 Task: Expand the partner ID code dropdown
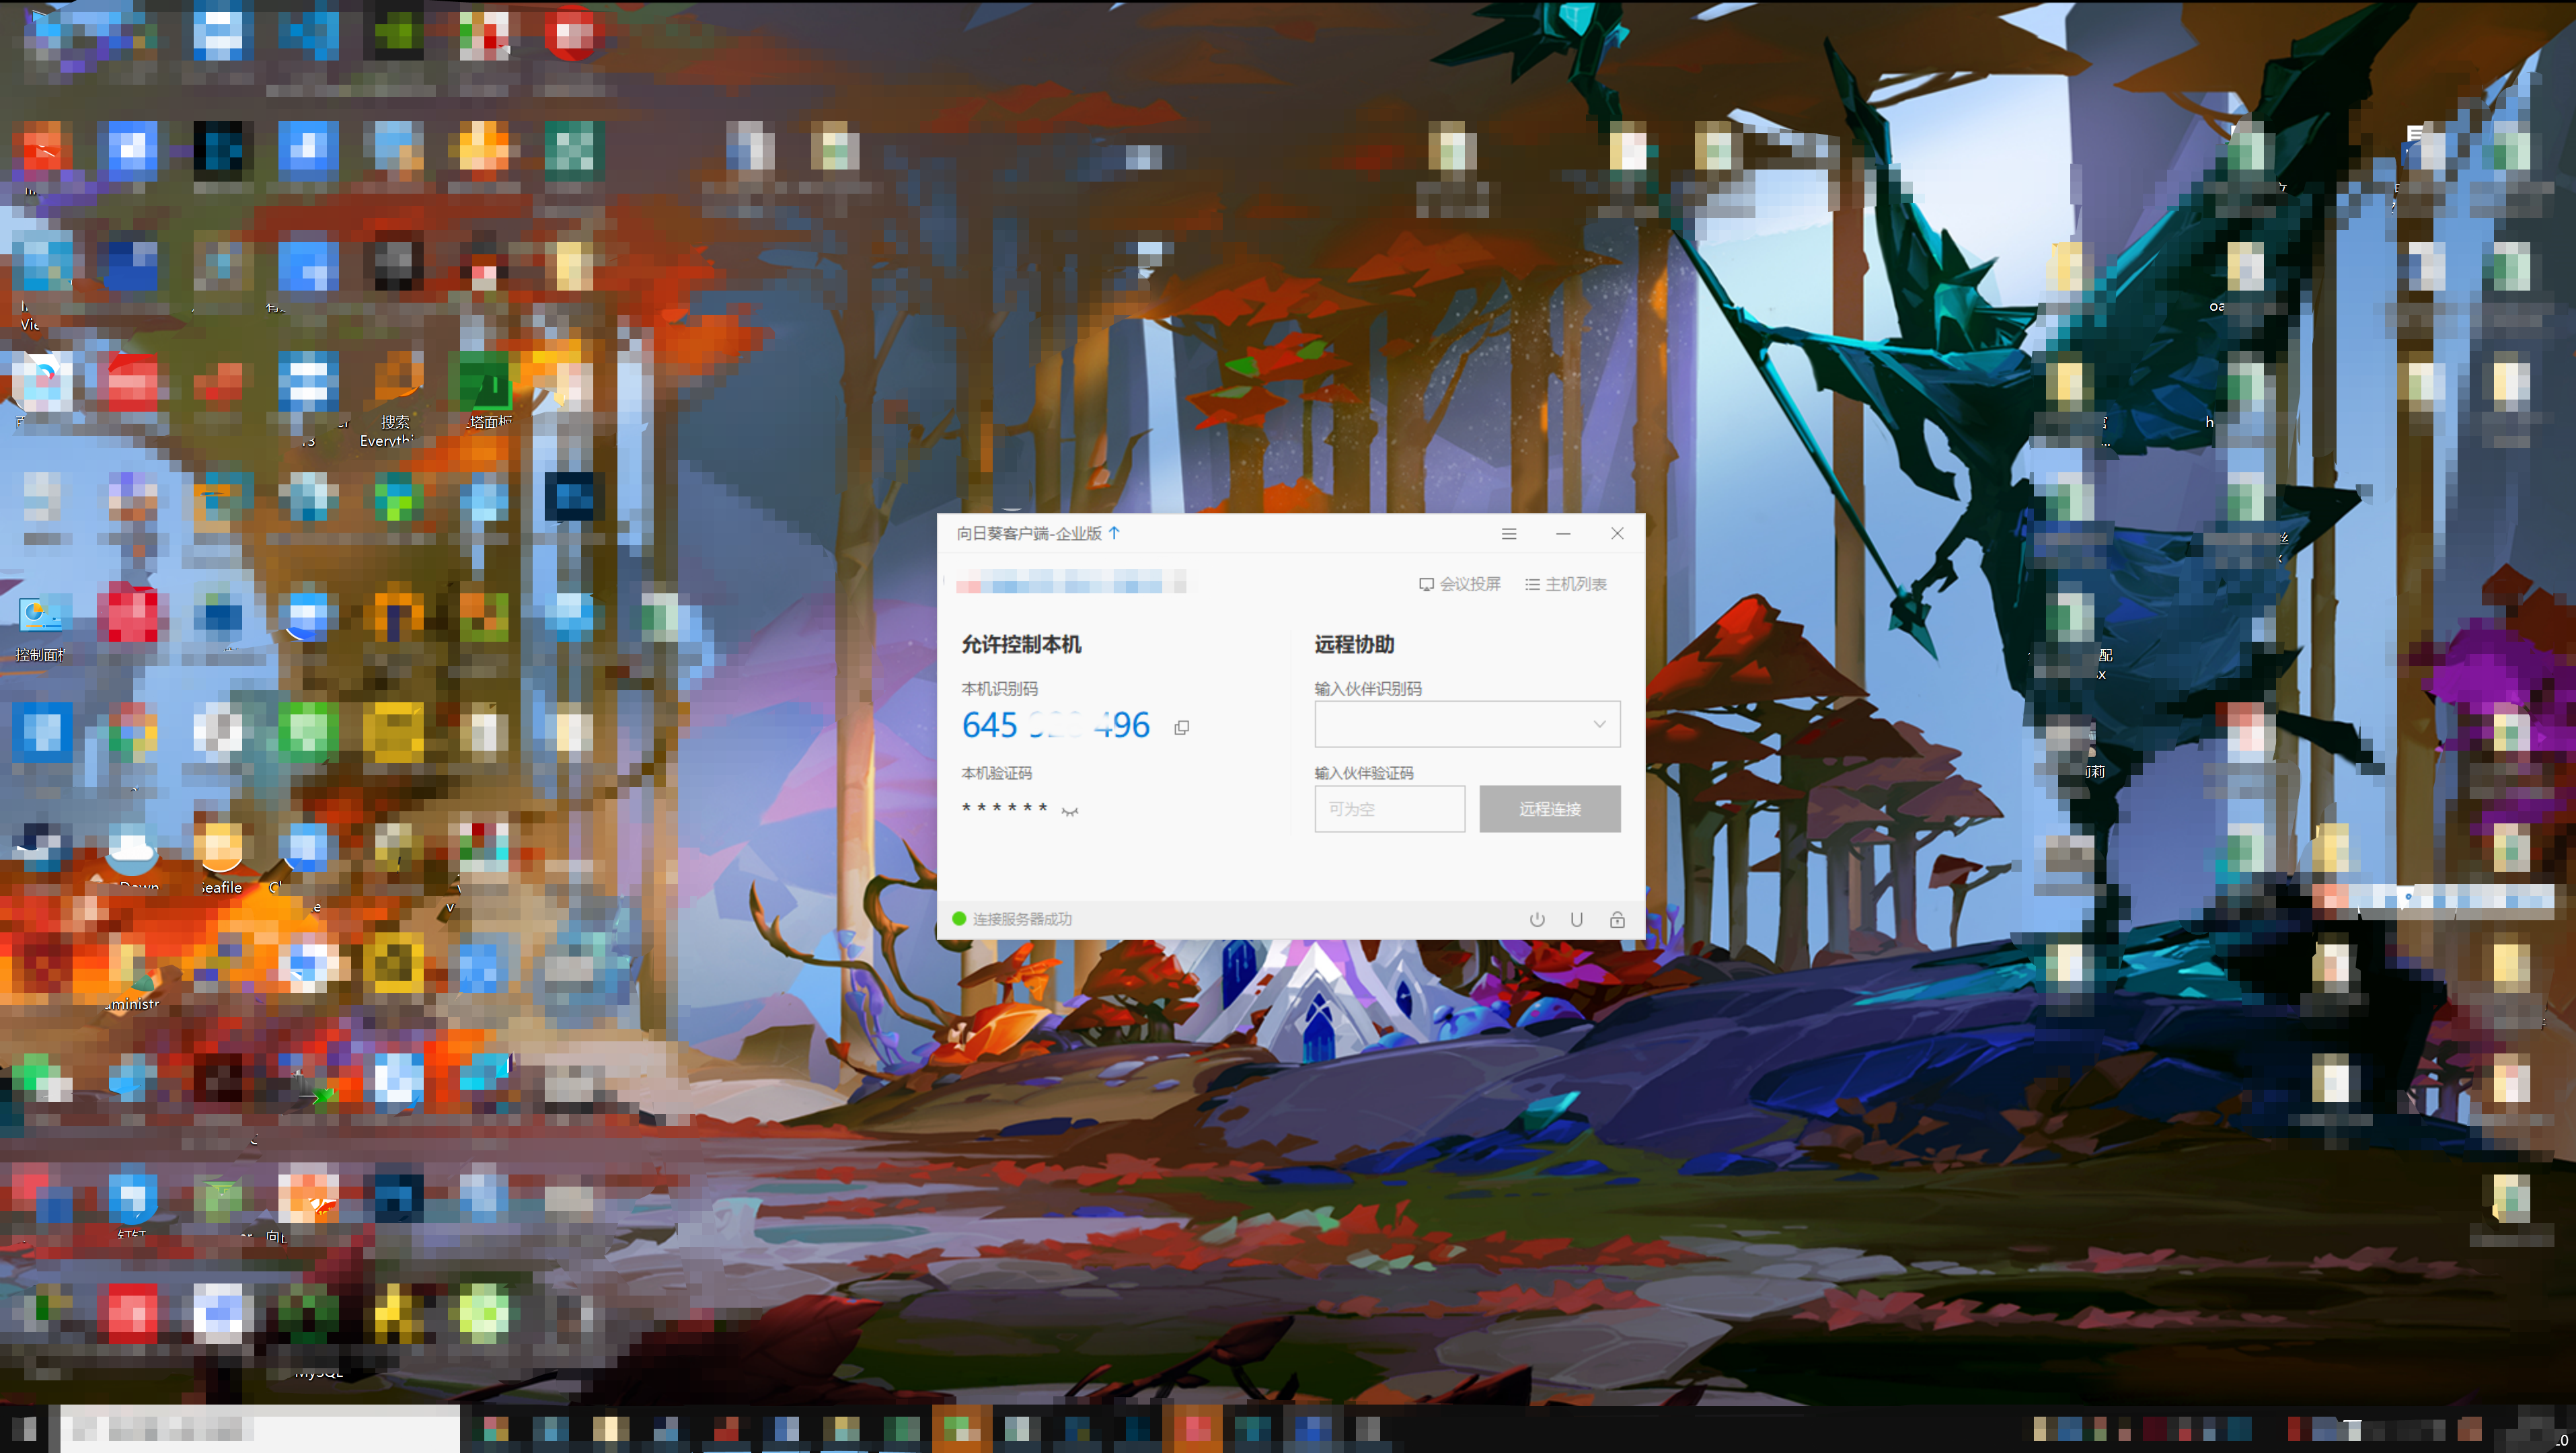pyautogui.click(x=1599, y=724)
